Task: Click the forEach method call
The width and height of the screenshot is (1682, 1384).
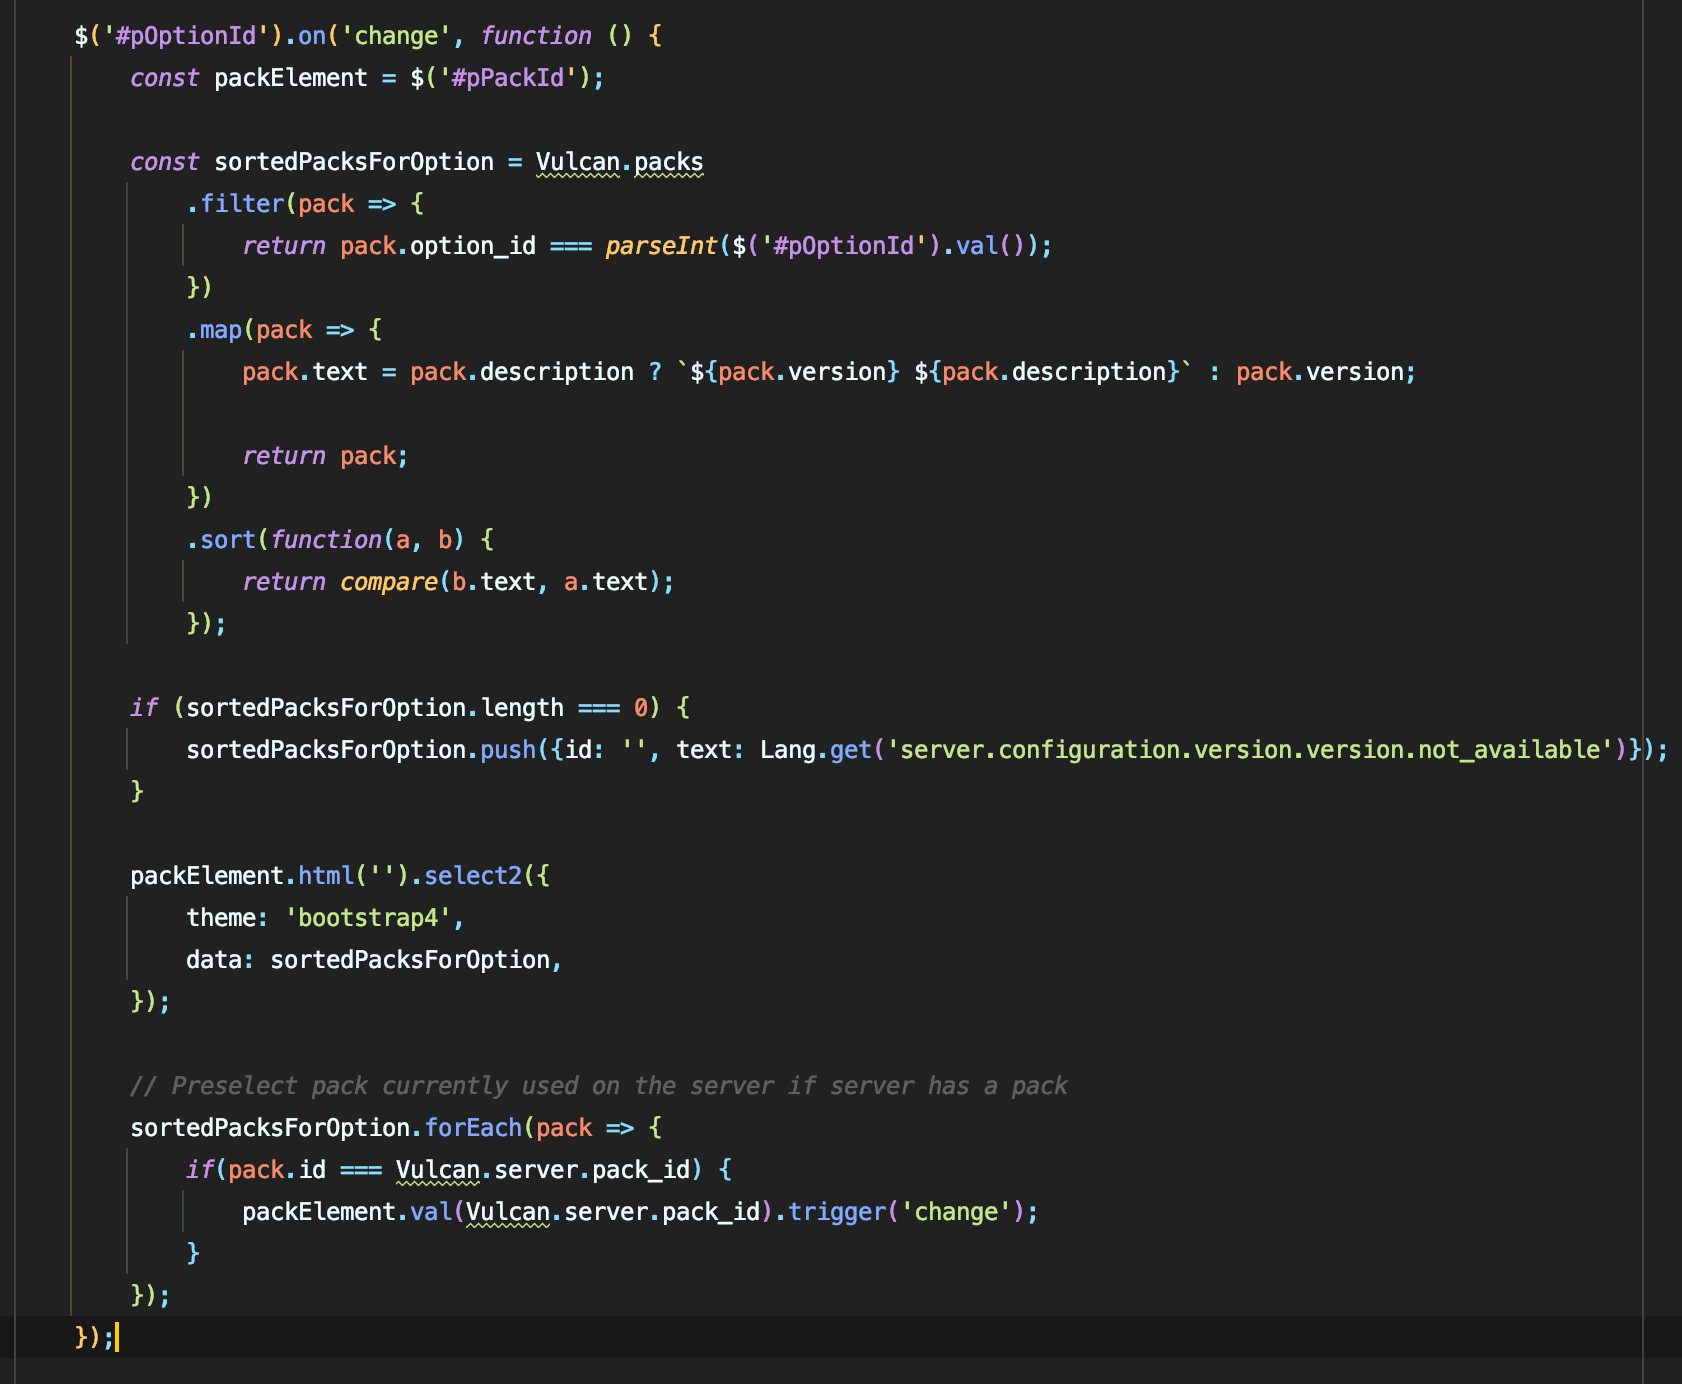Action: pos(472,1128)
